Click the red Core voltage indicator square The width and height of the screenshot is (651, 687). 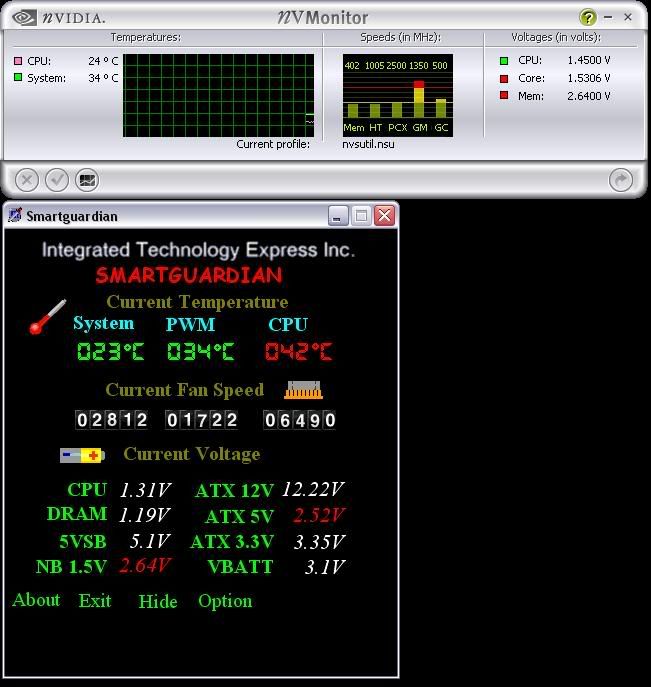[x=504, y=78]
